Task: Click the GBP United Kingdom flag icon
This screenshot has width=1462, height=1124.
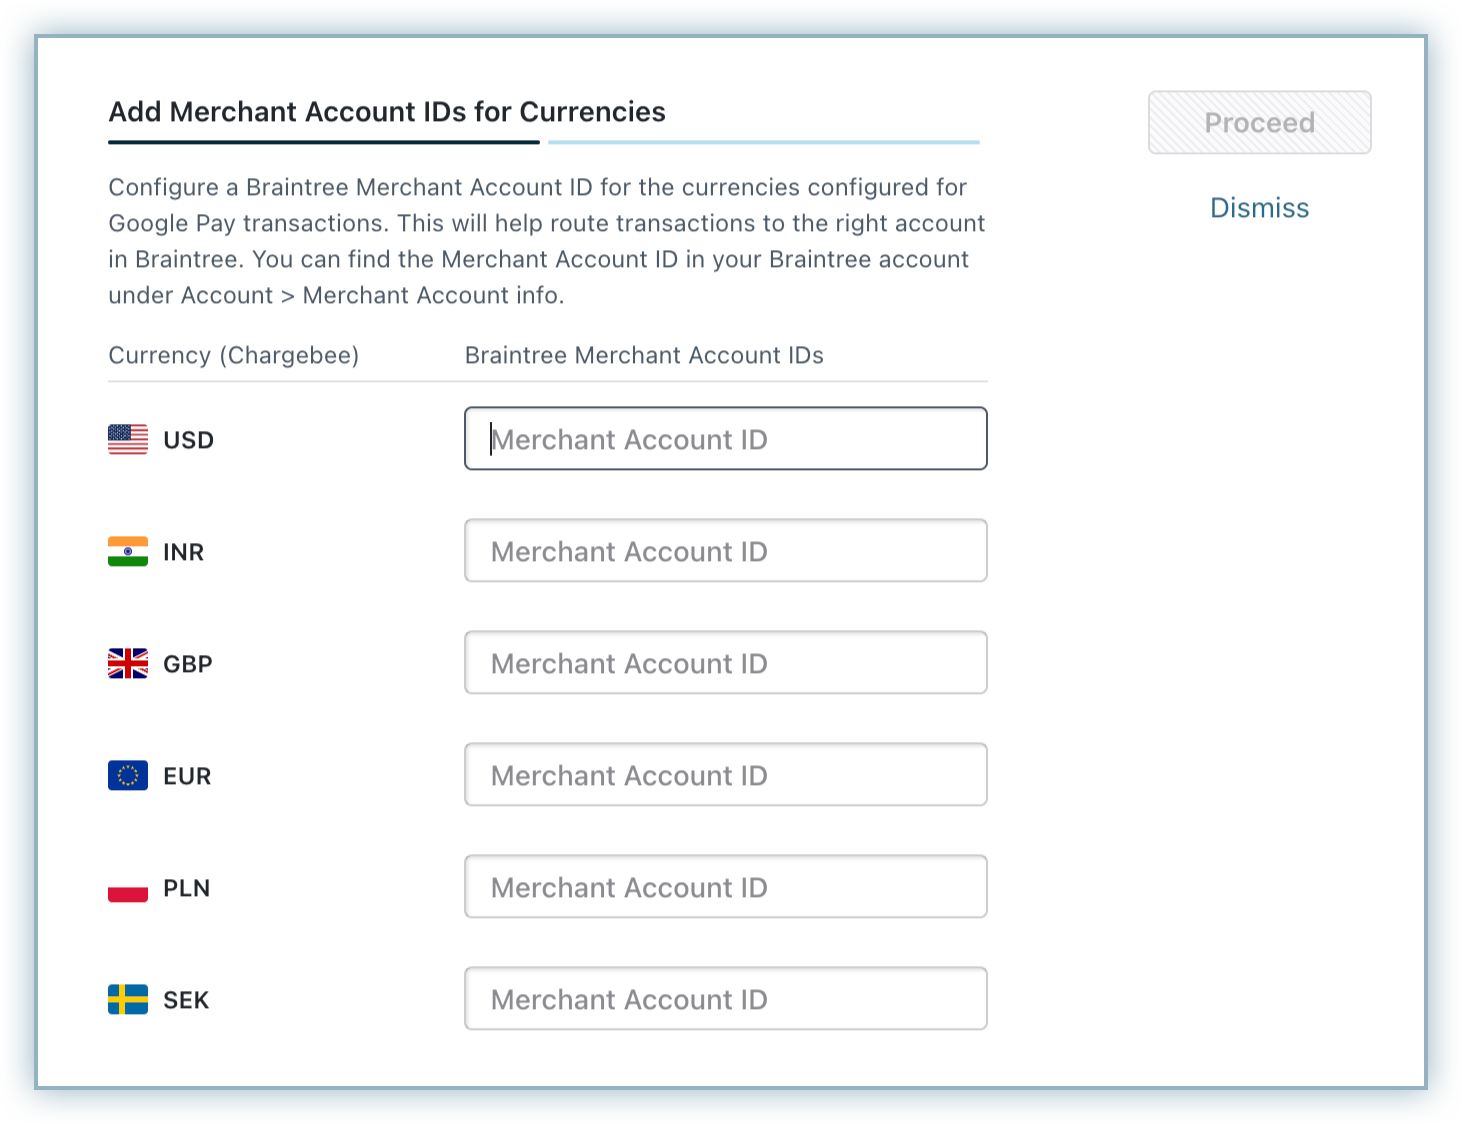Action: 128,663
